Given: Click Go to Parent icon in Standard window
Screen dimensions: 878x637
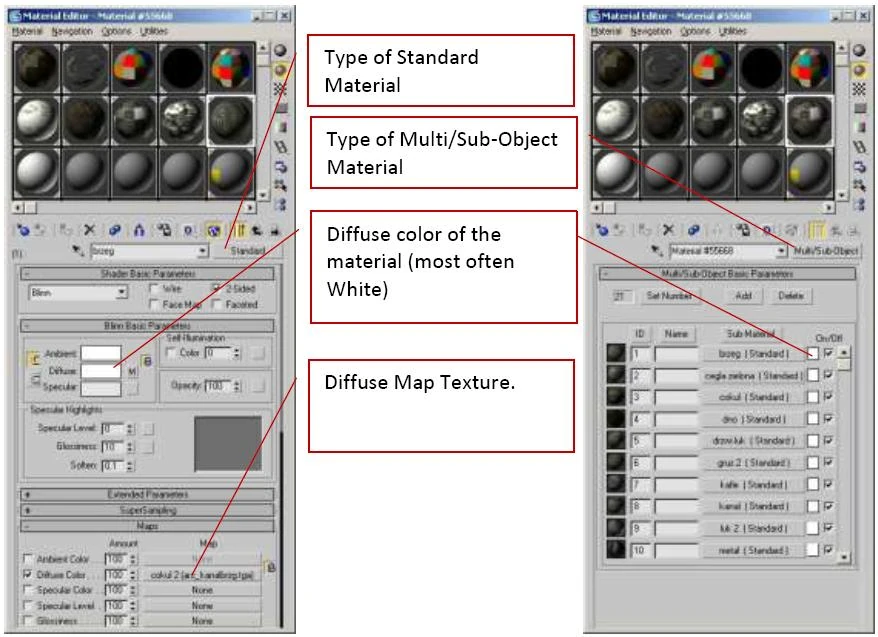Looking at the screenshot, I should (258, 230).
